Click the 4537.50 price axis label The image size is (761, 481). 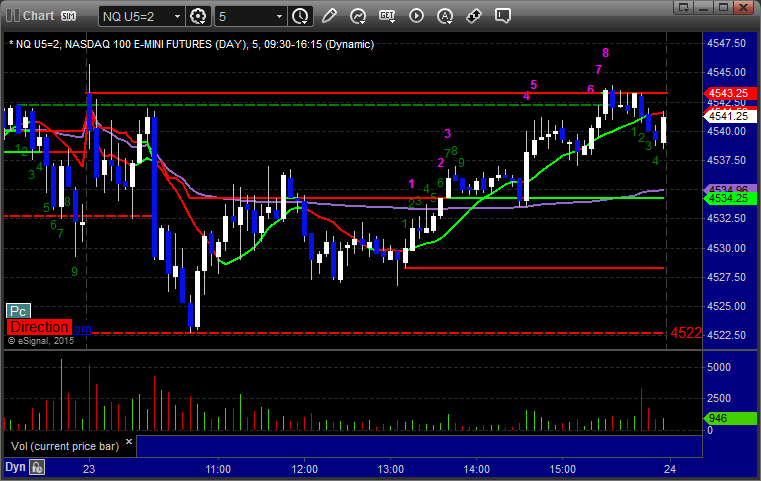[x=727, y=160]
